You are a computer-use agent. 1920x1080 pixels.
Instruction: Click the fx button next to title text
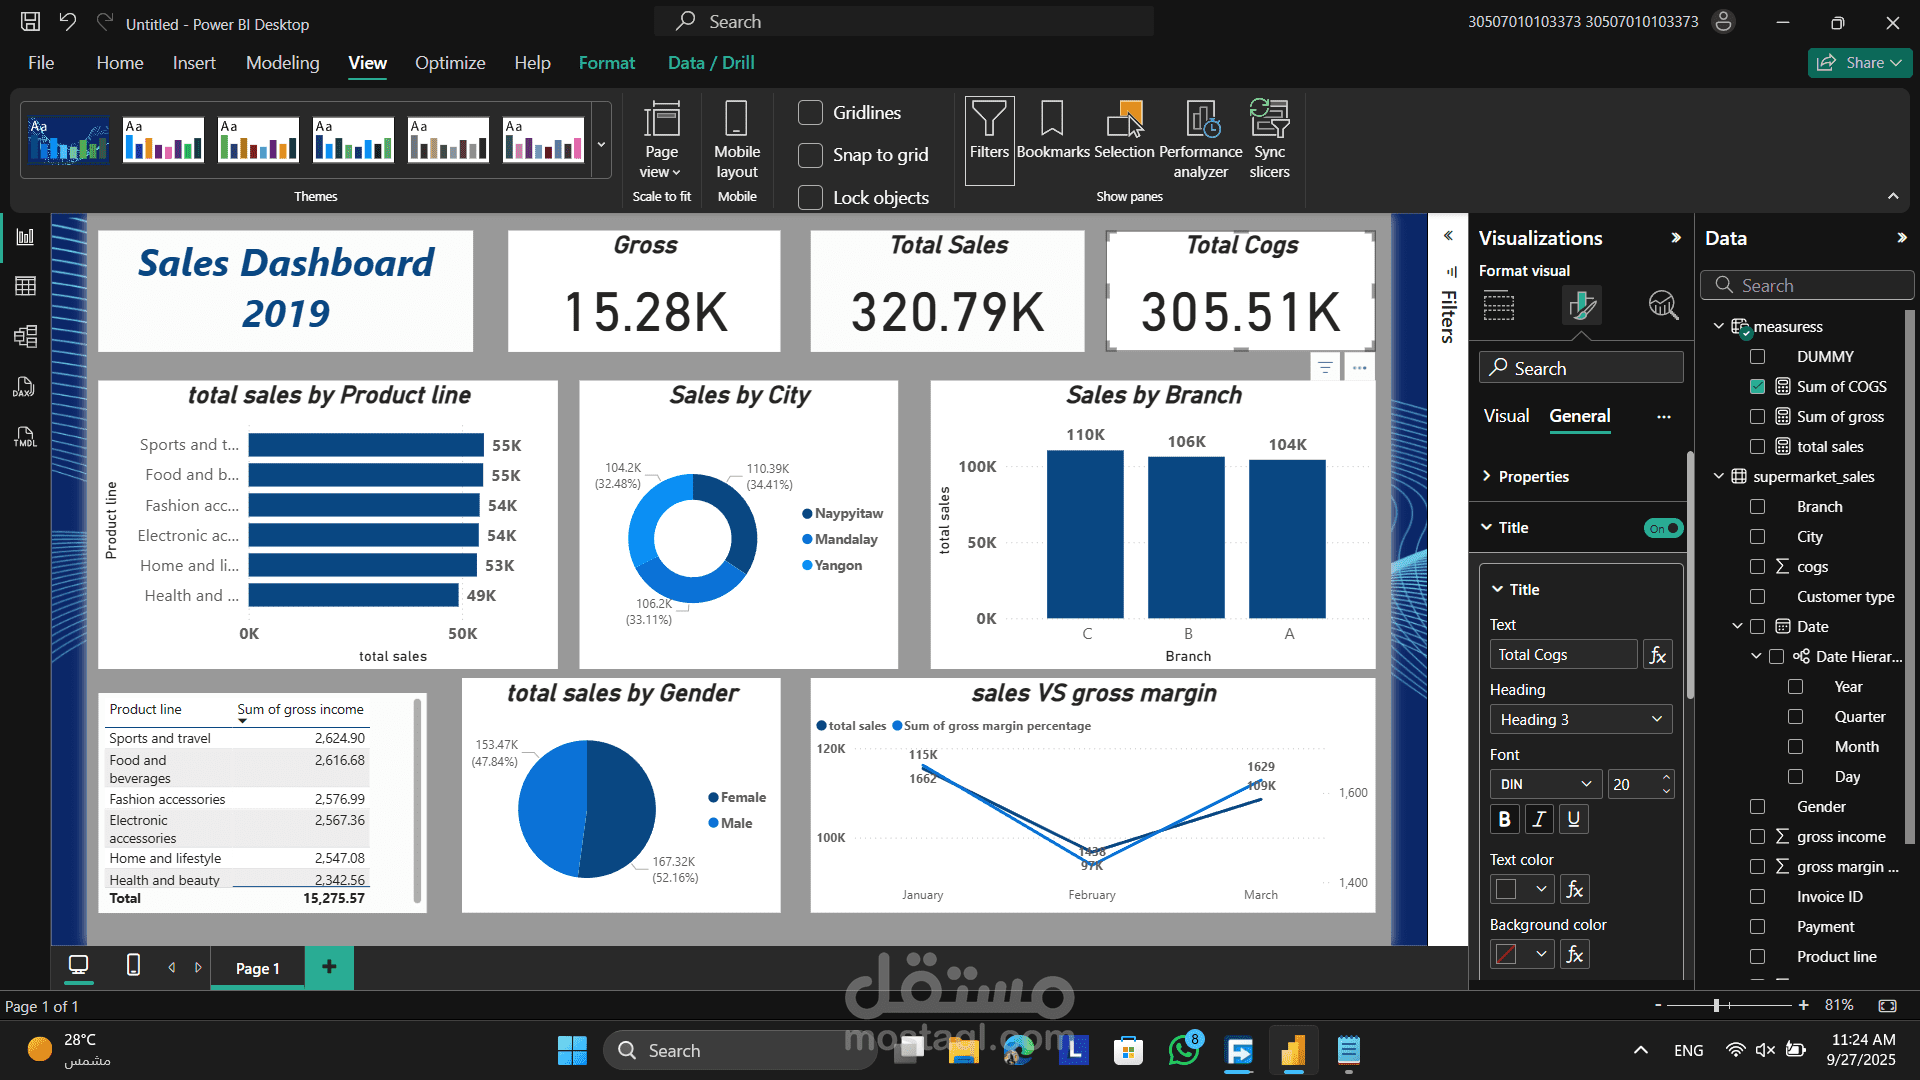point(1657,655)
